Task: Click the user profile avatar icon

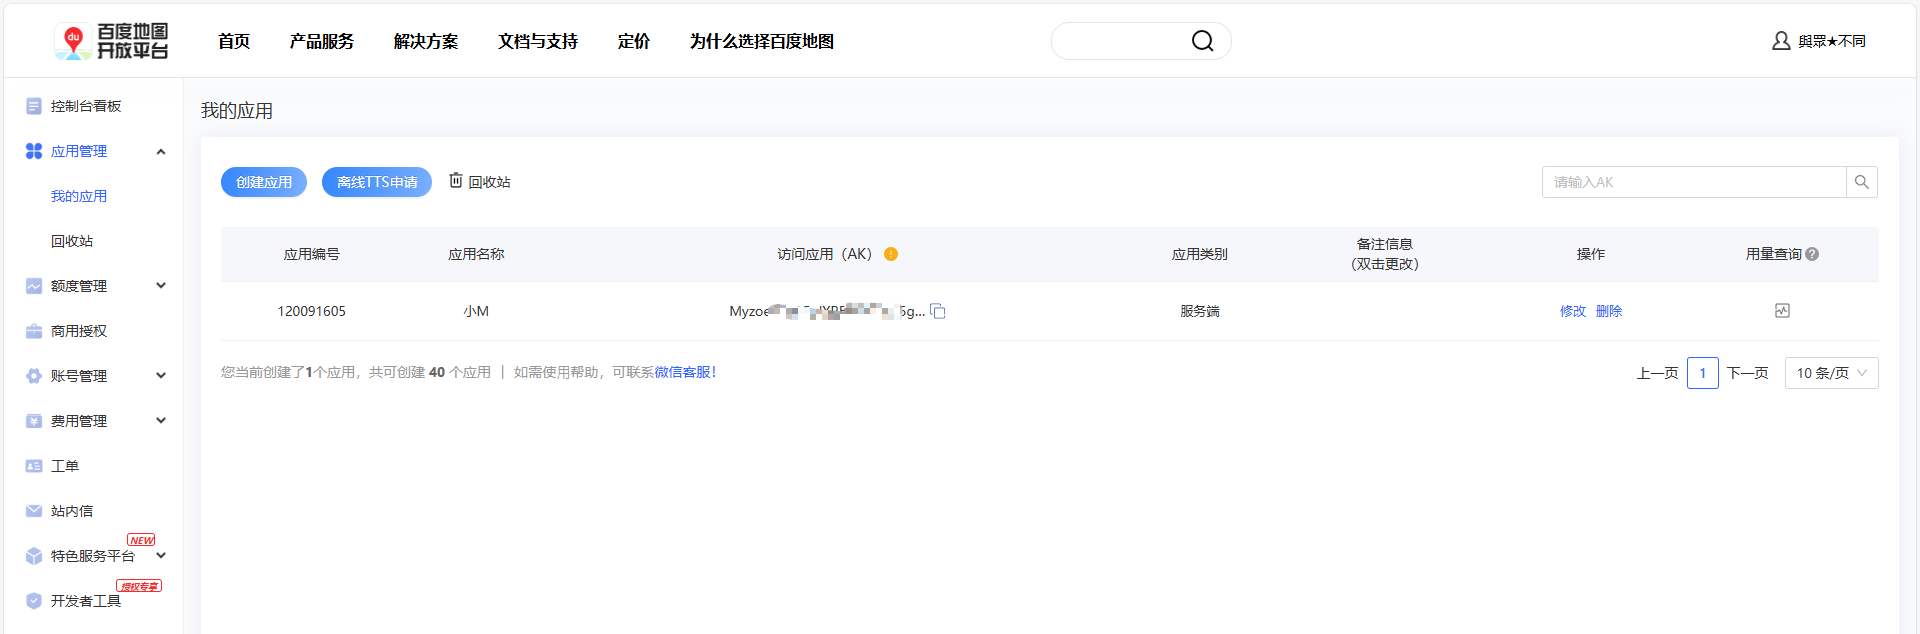Action: coord(1781,41)
